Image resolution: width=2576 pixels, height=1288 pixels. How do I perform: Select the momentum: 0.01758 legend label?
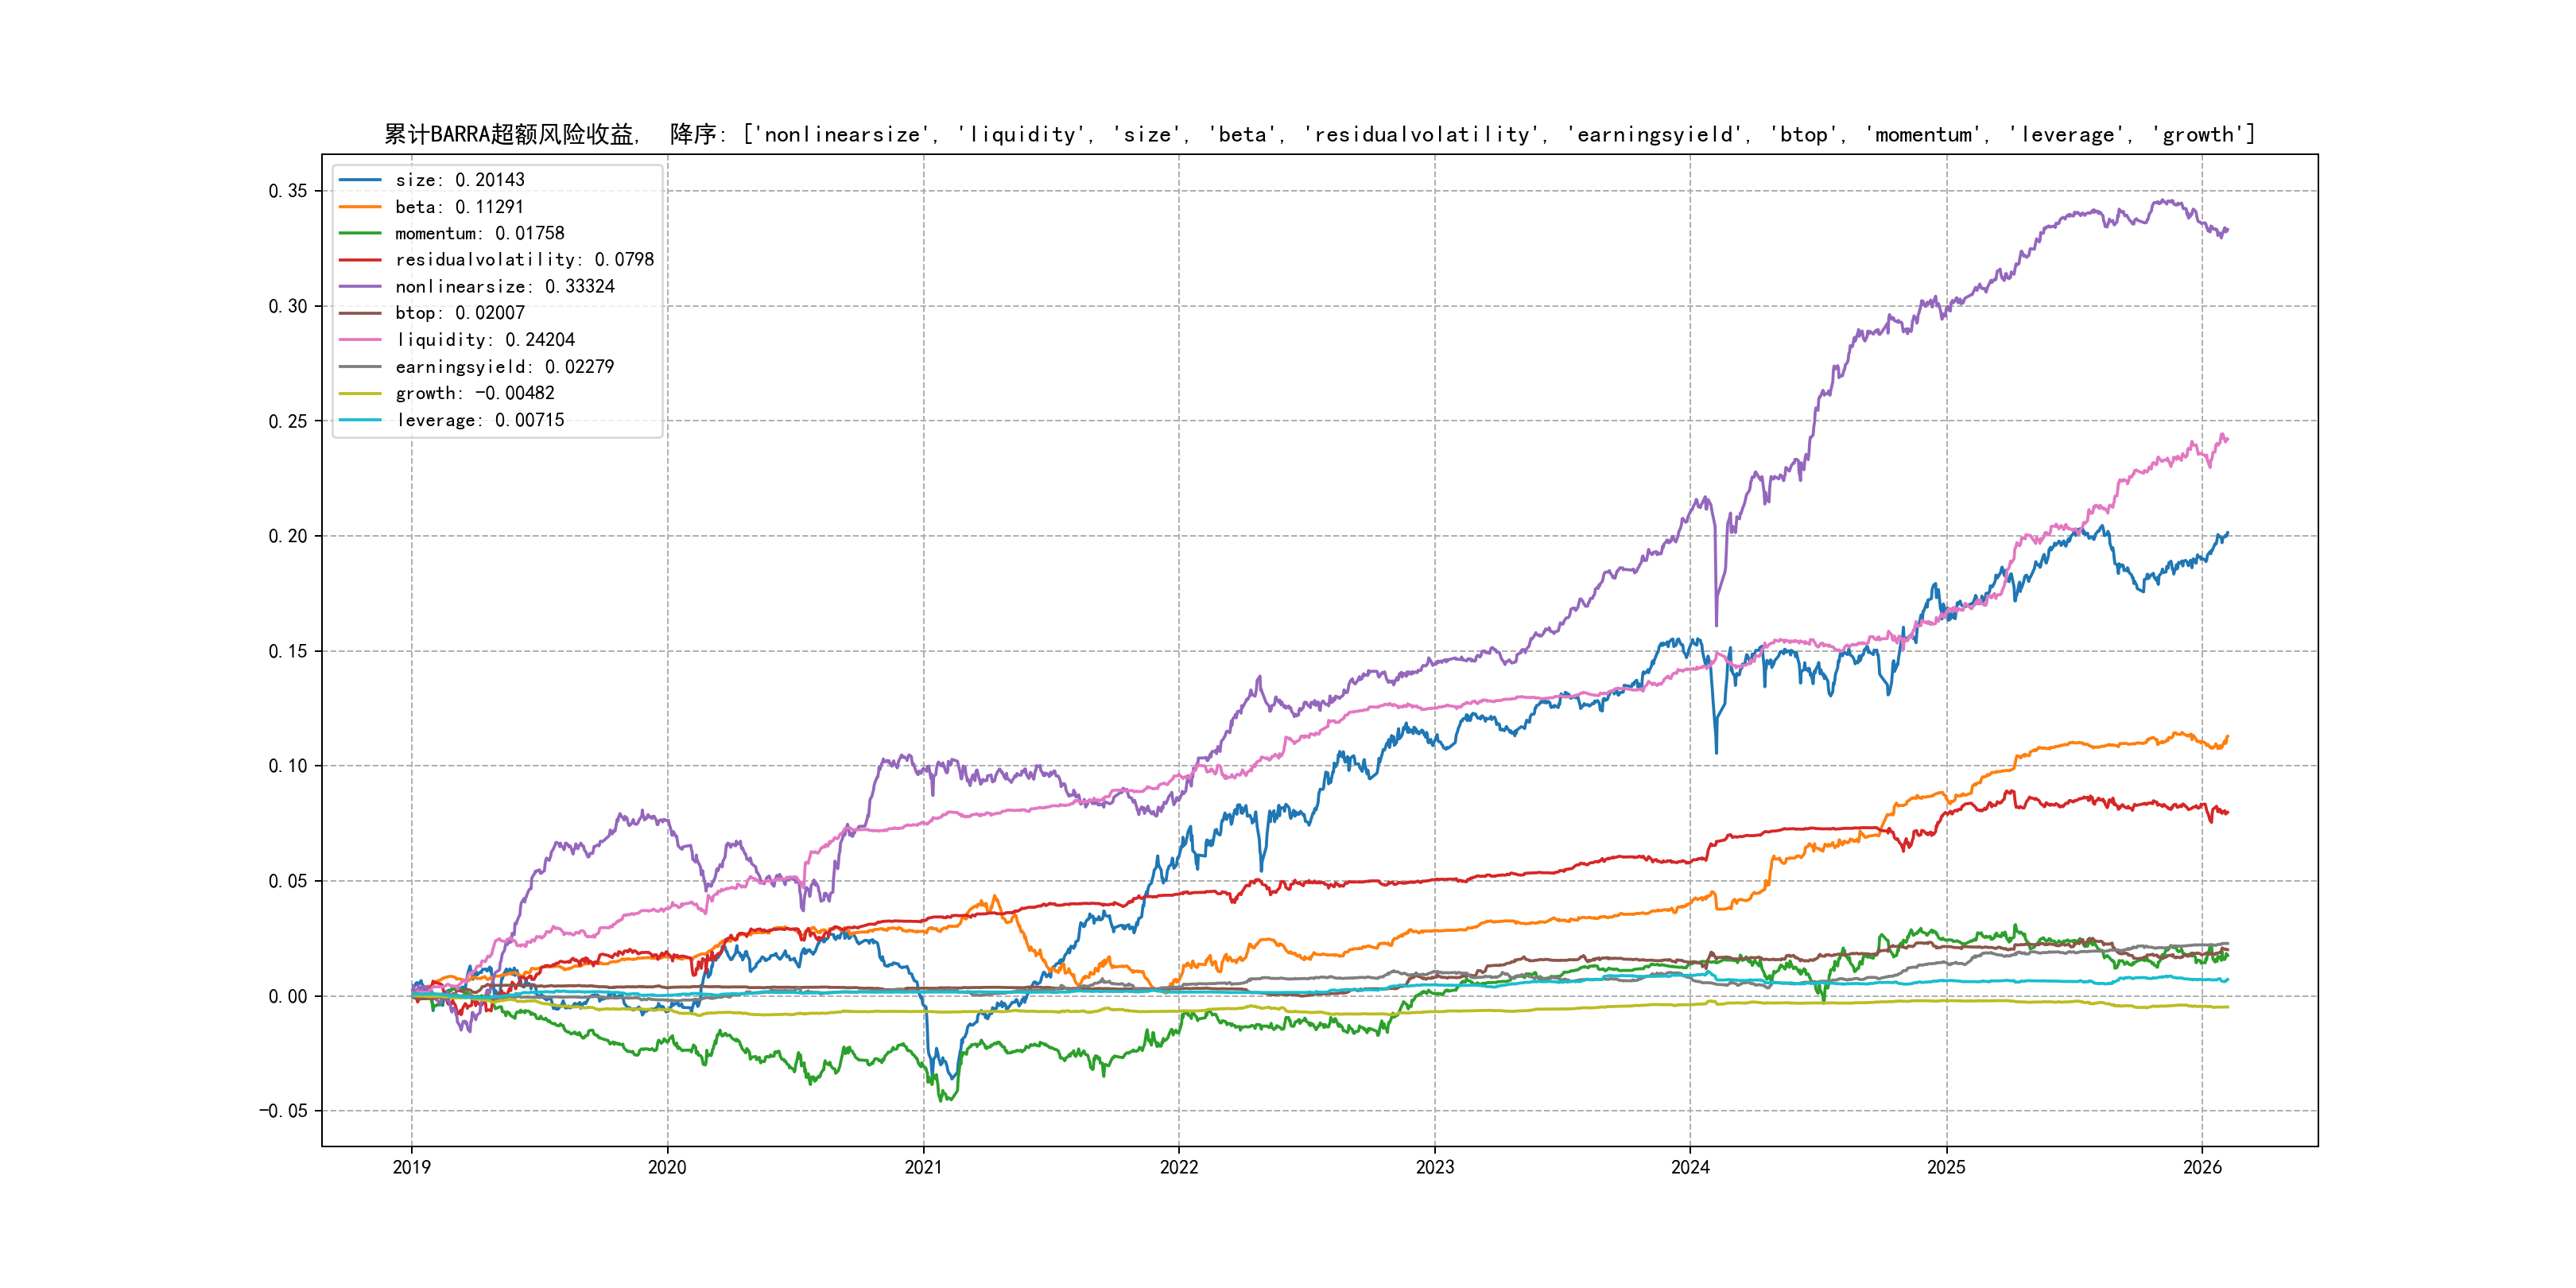(479, 233)
